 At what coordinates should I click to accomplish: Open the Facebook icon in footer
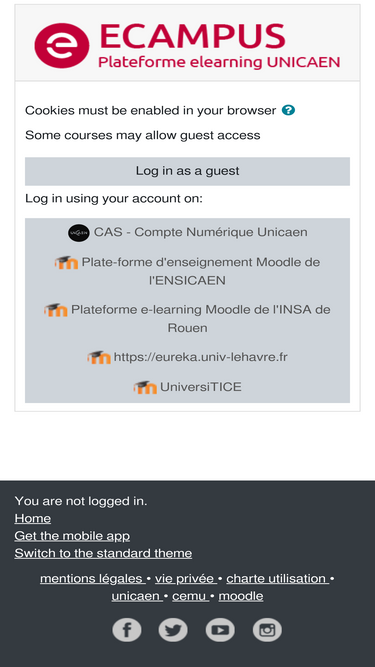127,630
